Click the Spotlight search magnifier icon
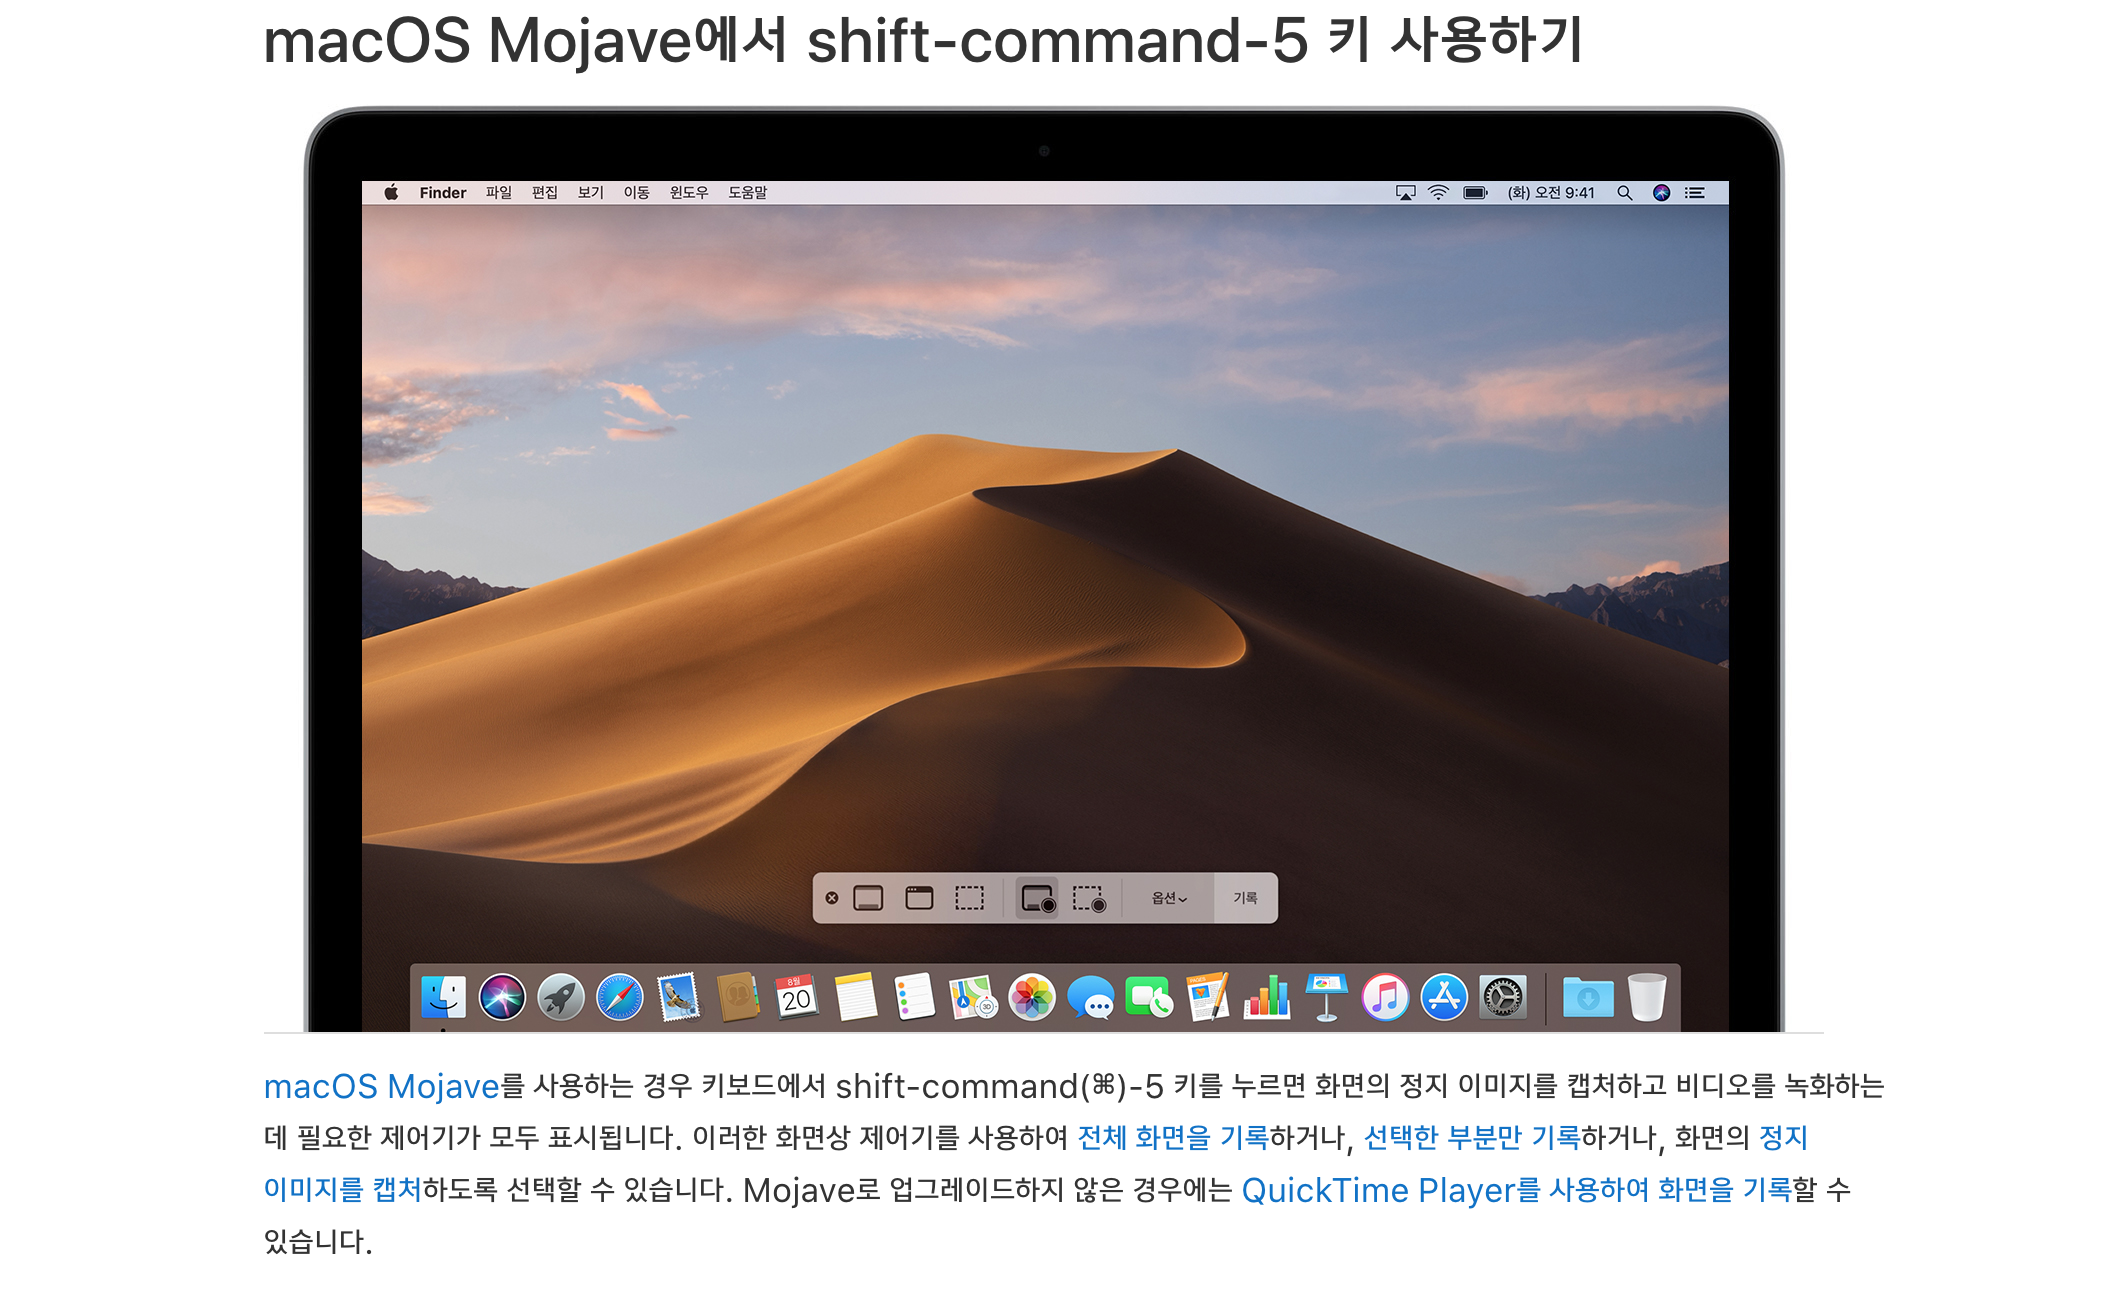 coord(1624,193)
